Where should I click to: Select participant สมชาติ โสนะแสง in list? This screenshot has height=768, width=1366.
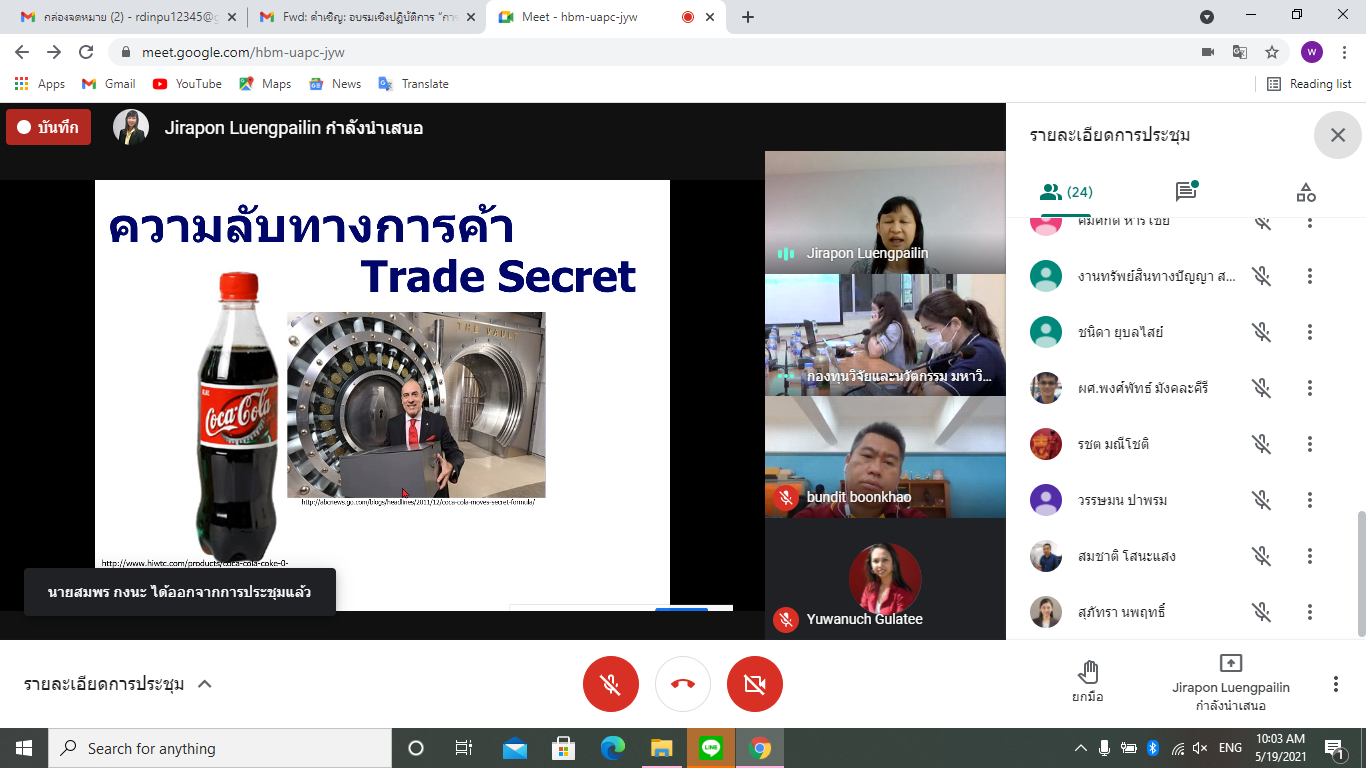[1180, 556]
